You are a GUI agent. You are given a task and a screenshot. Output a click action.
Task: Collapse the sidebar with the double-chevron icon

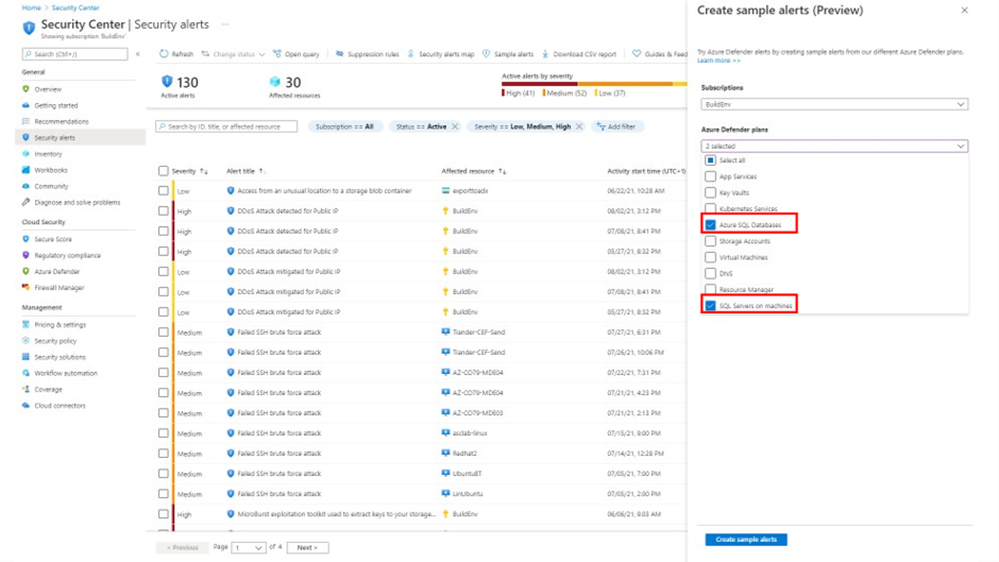(x=138, y=54)
